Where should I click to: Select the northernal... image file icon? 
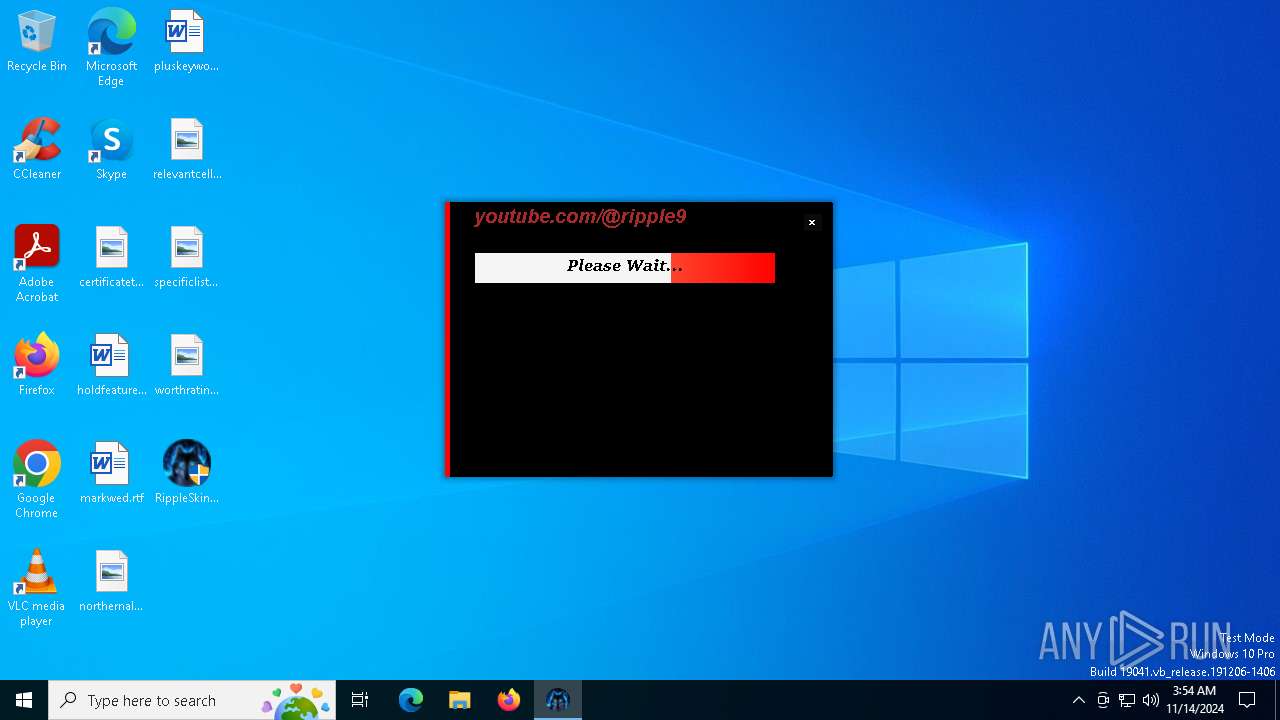coord(111,581)
